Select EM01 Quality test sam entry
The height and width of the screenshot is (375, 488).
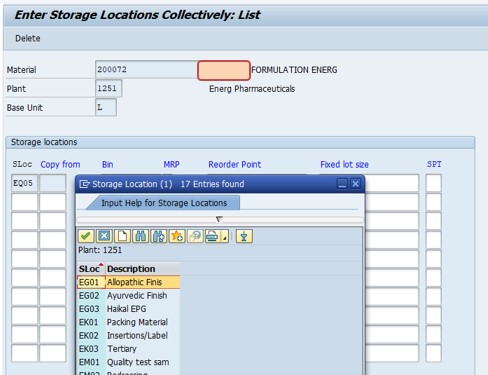point(129,362)
